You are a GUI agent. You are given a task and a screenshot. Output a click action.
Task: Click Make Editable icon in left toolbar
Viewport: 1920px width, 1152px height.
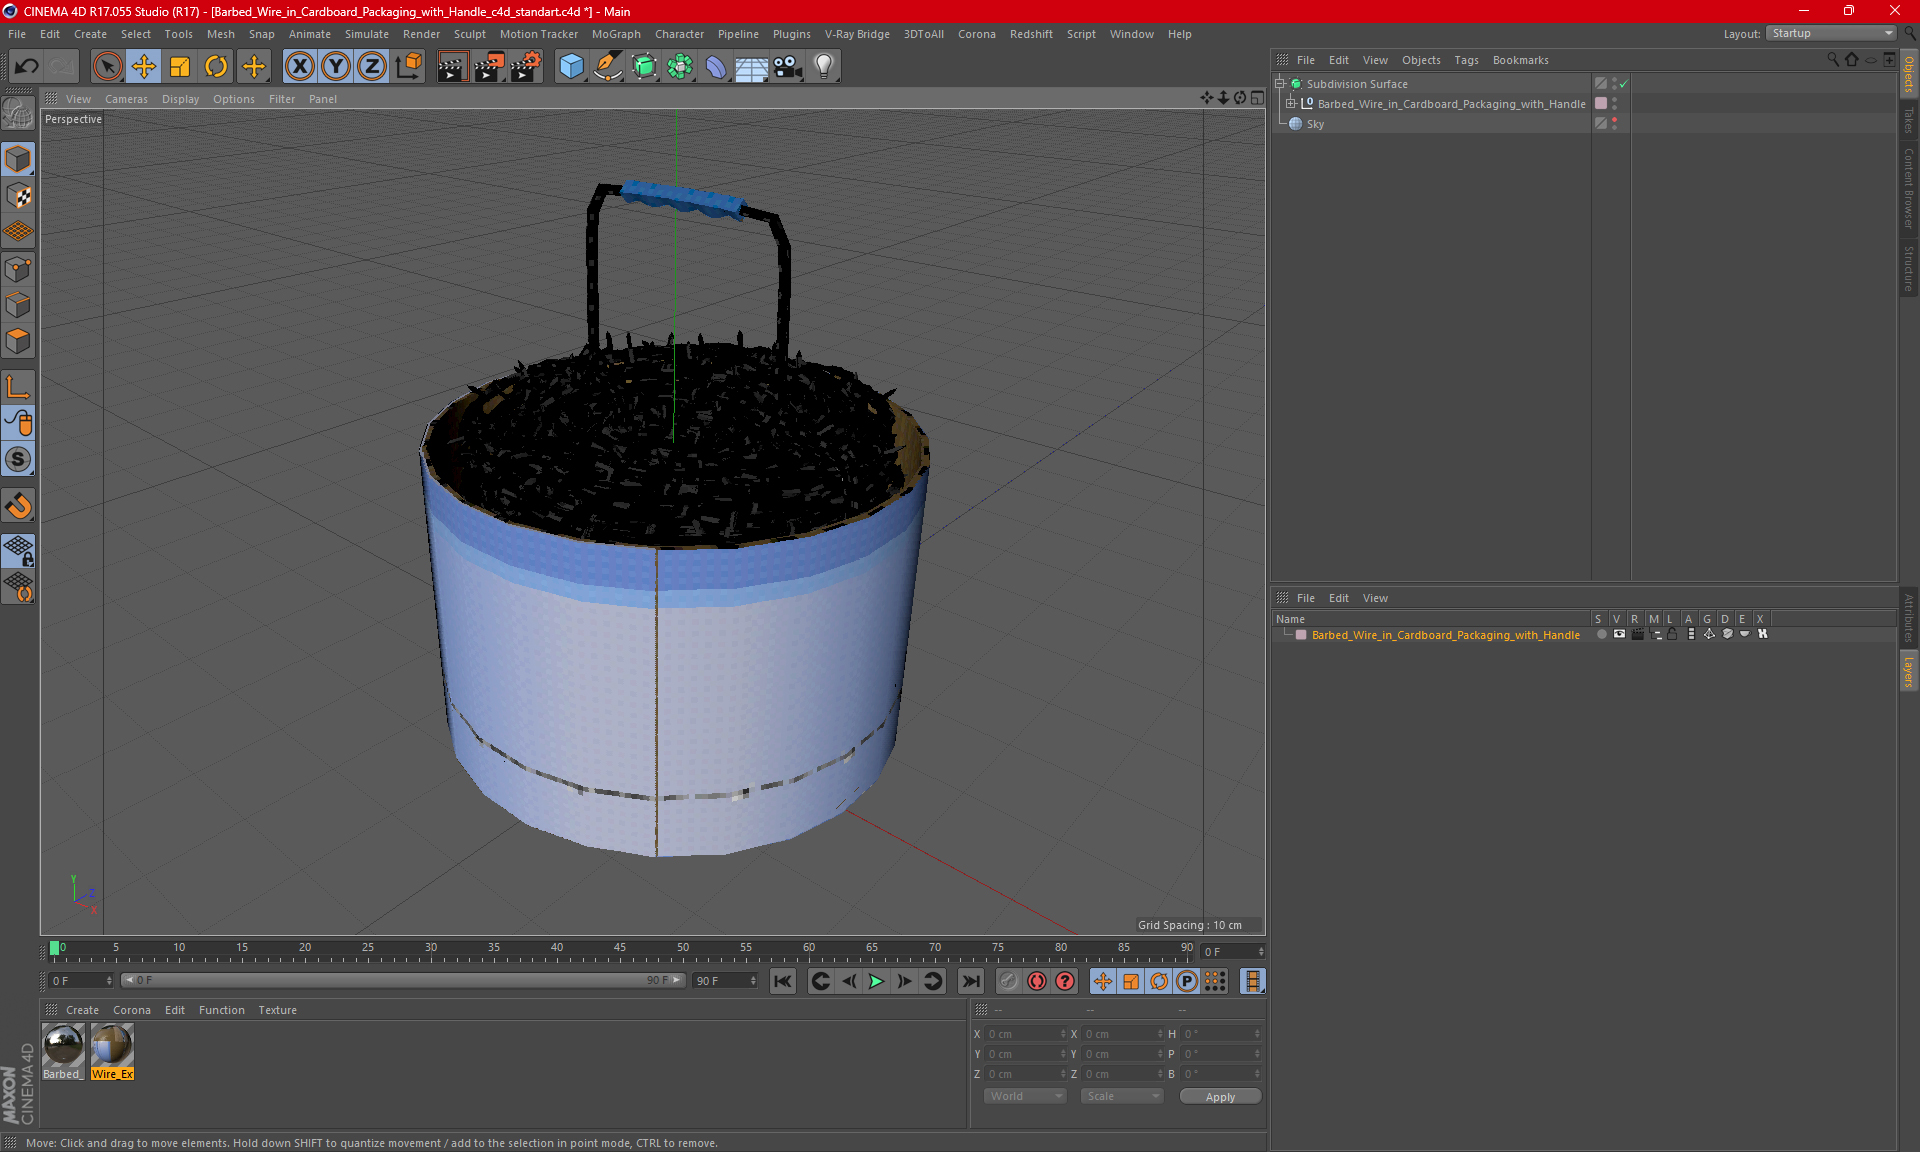click(18, 114)
